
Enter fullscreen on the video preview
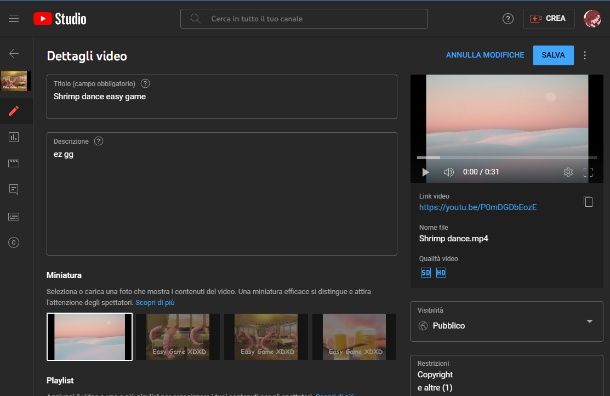pyautogui.click(x=588, y=172)
